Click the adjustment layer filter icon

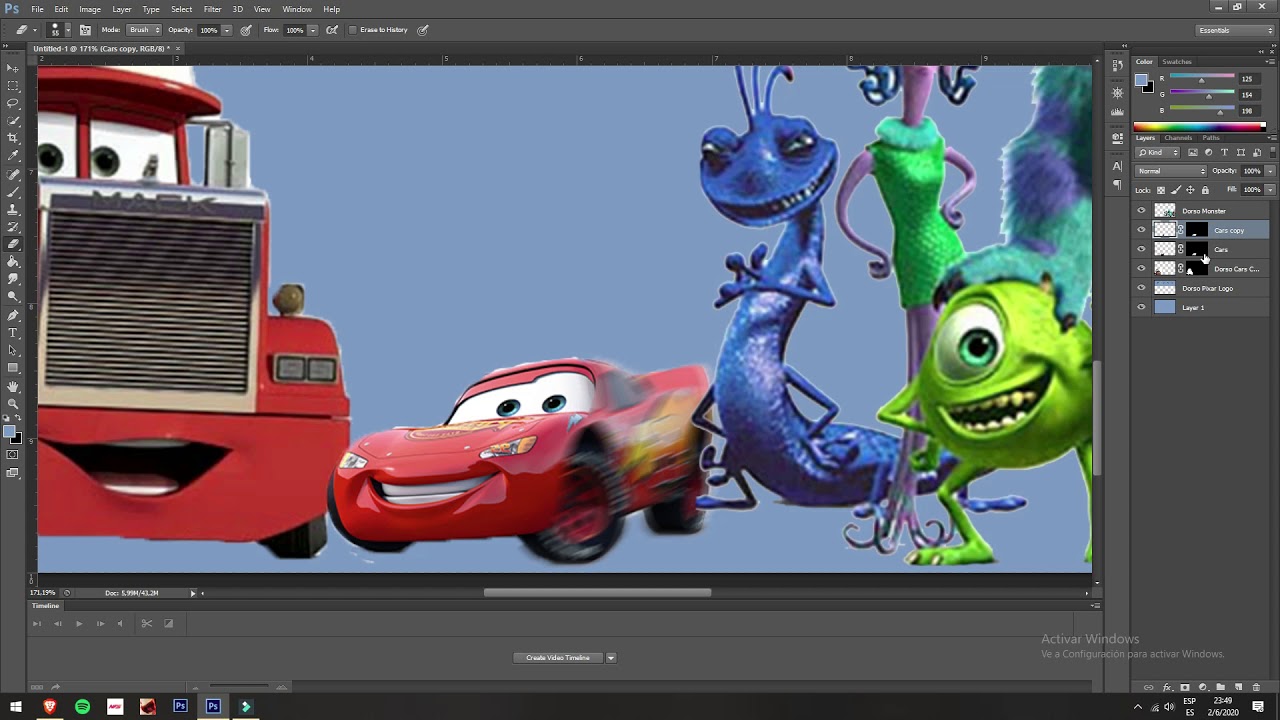1208,152
